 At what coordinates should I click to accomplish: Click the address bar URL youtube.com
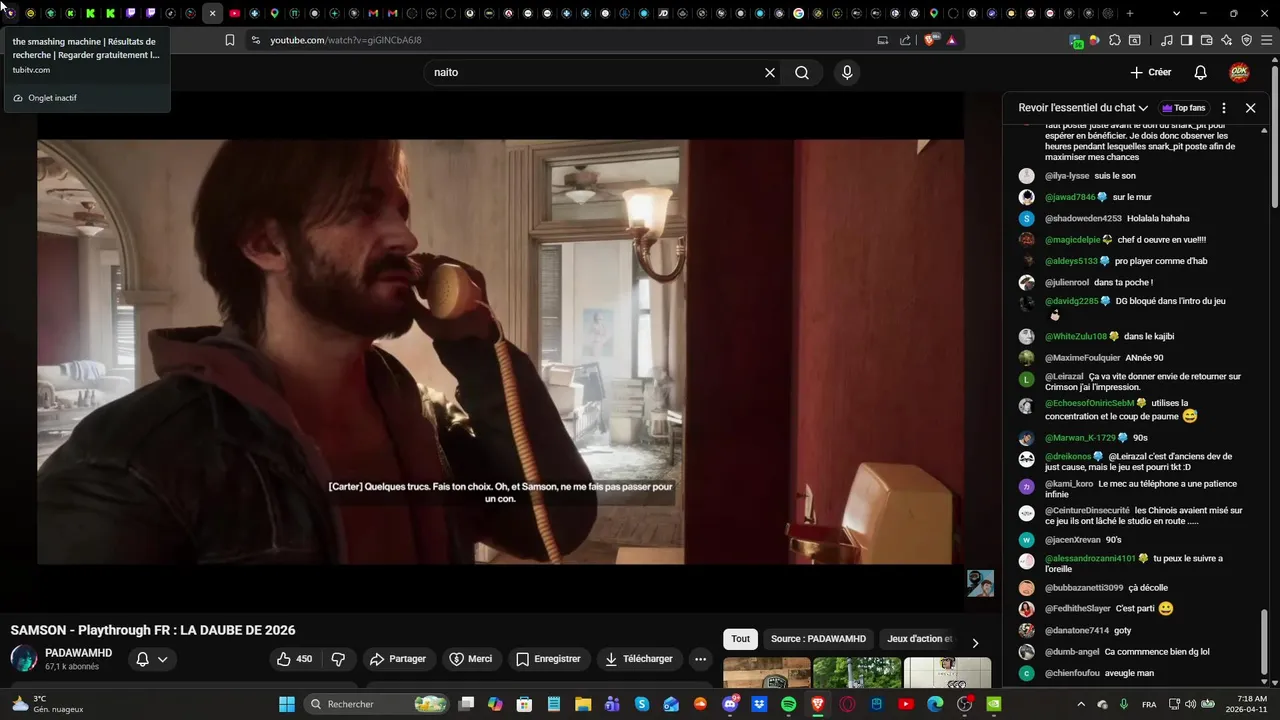click(x=345, y=40)
